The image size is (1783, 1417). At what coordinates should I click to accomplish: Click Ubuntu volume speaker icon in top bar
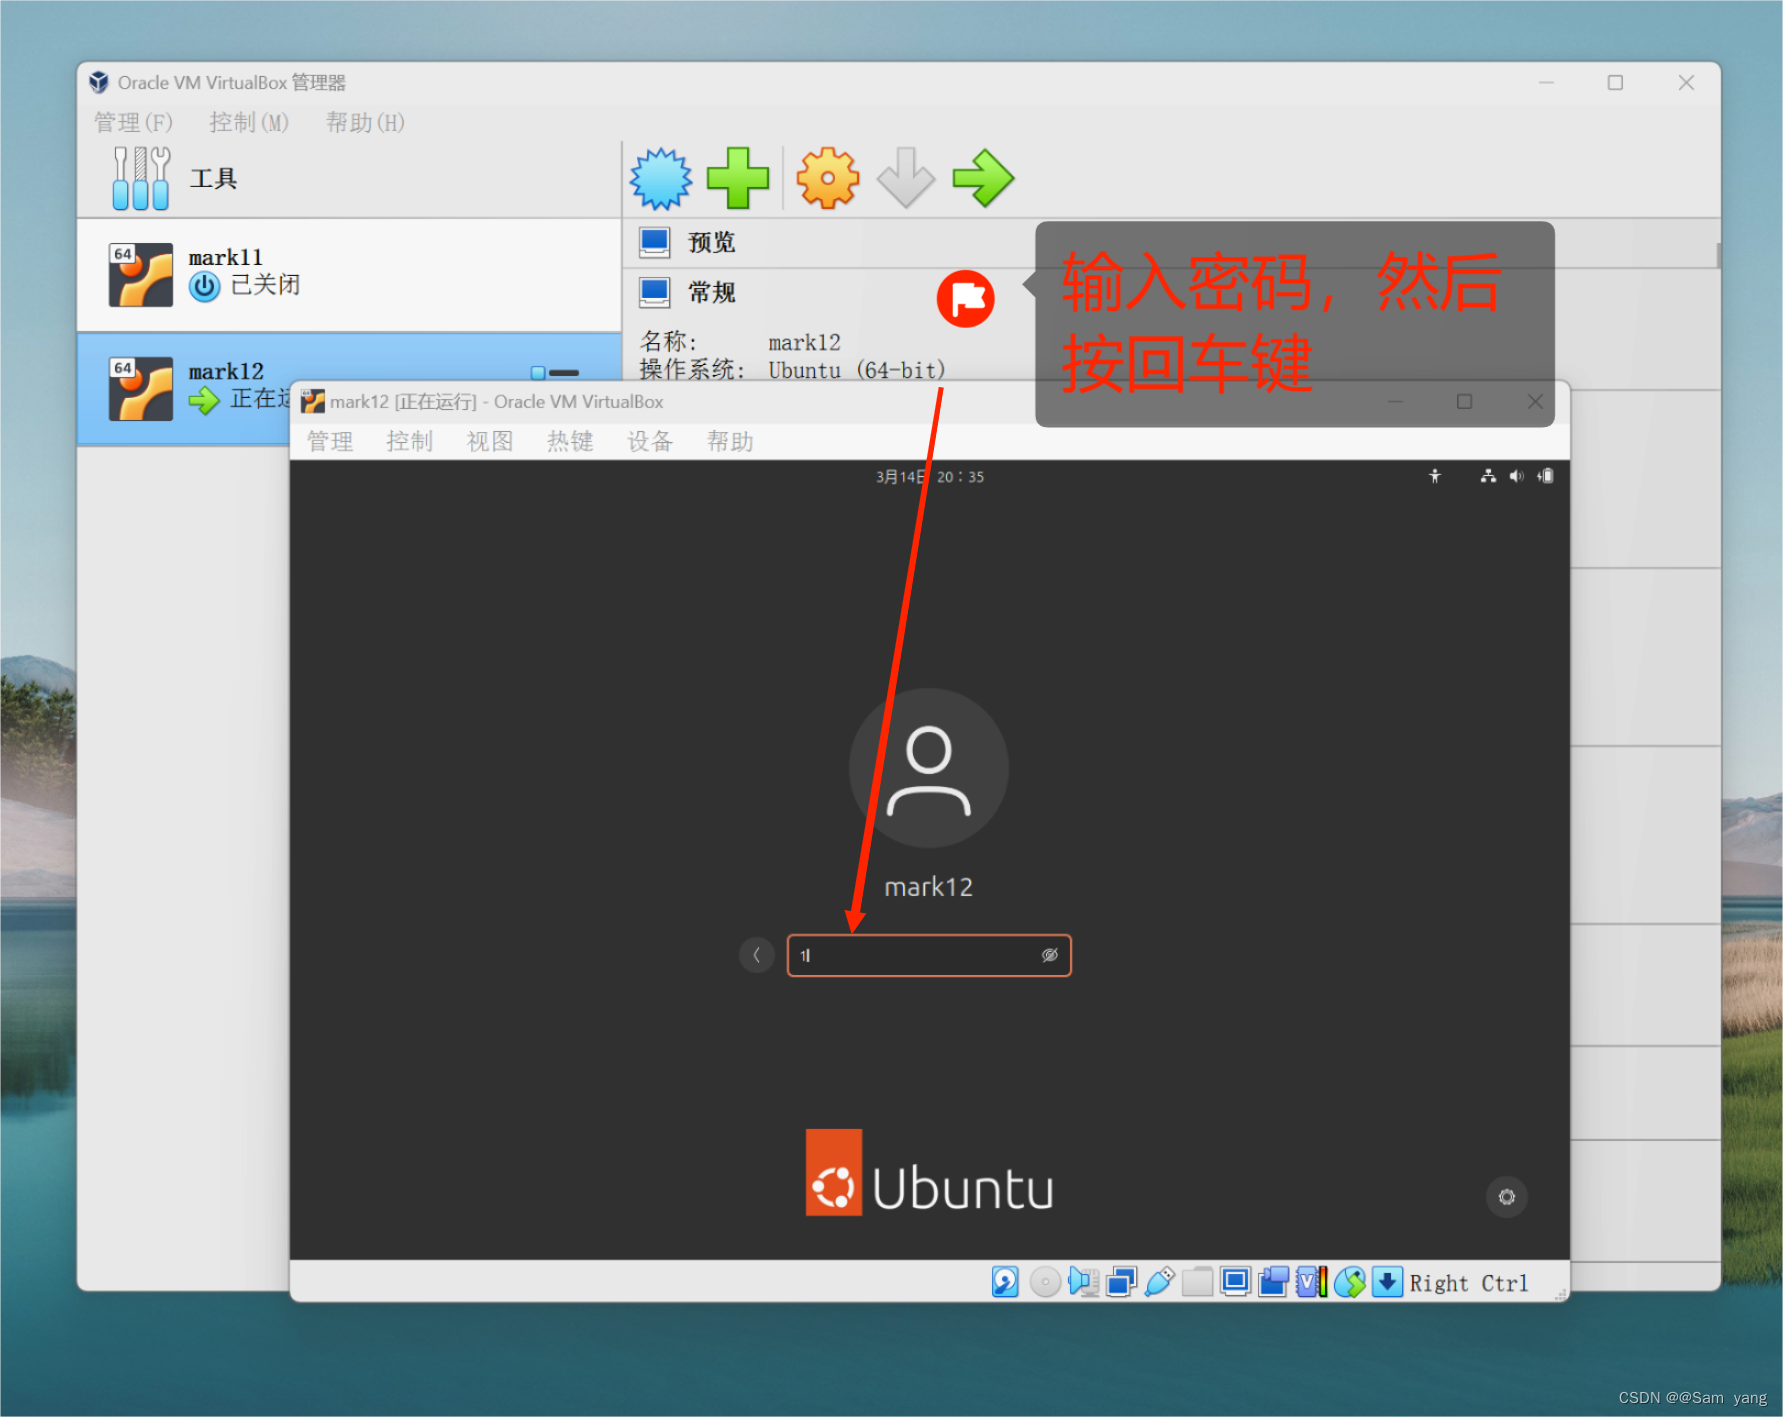tap(1516, 477)
